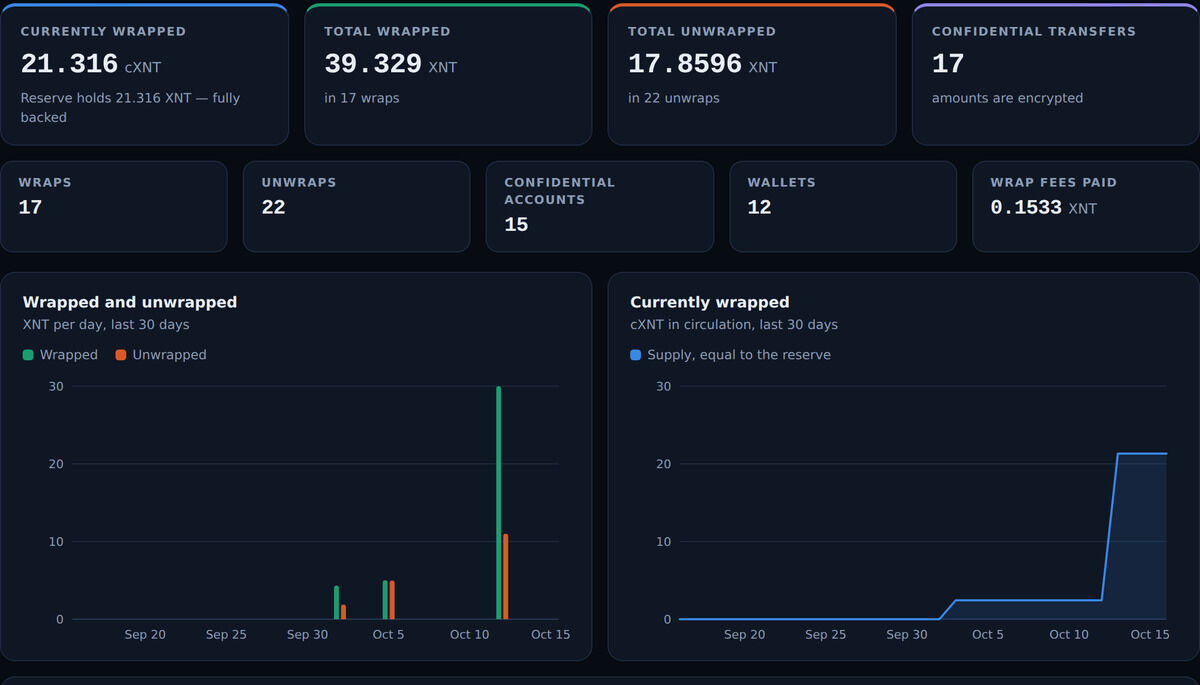Click the Unwraps stat label
The height and width of the screenshot is (685, 1200).
pos(299,183)
